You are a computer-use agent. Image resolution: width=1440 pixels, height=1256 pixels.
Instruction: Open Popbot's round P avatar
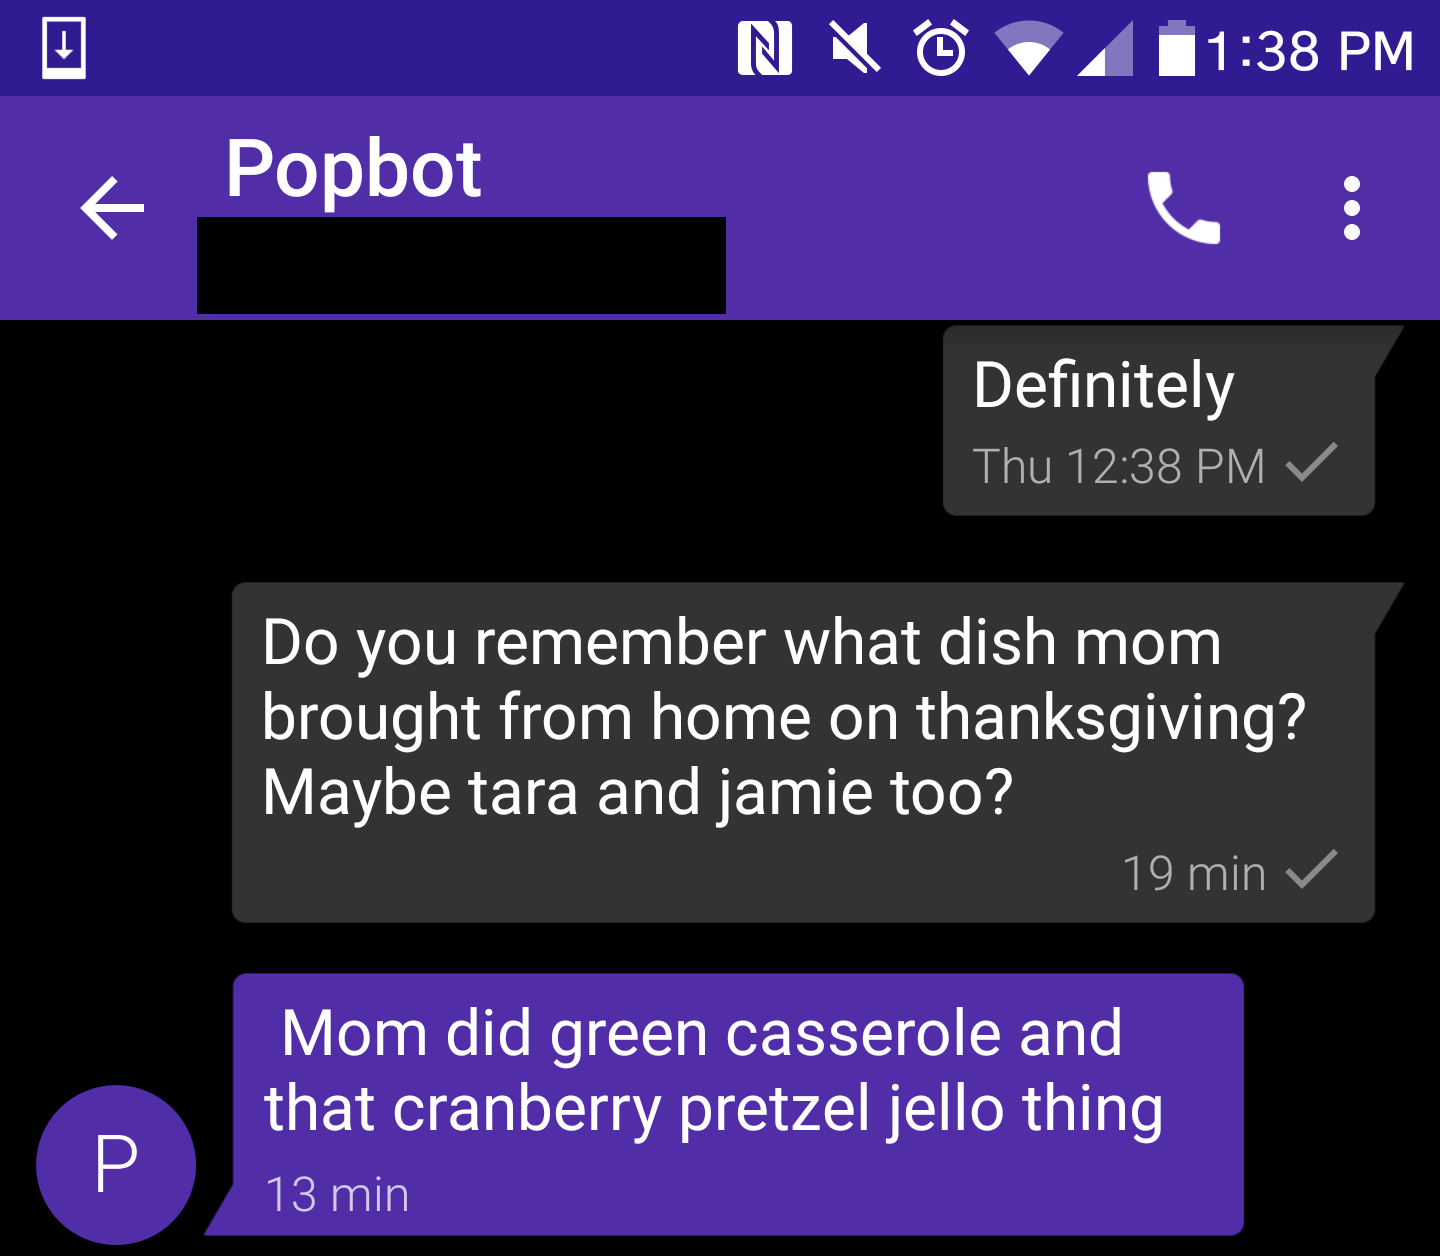click(x=116, y=1164)
